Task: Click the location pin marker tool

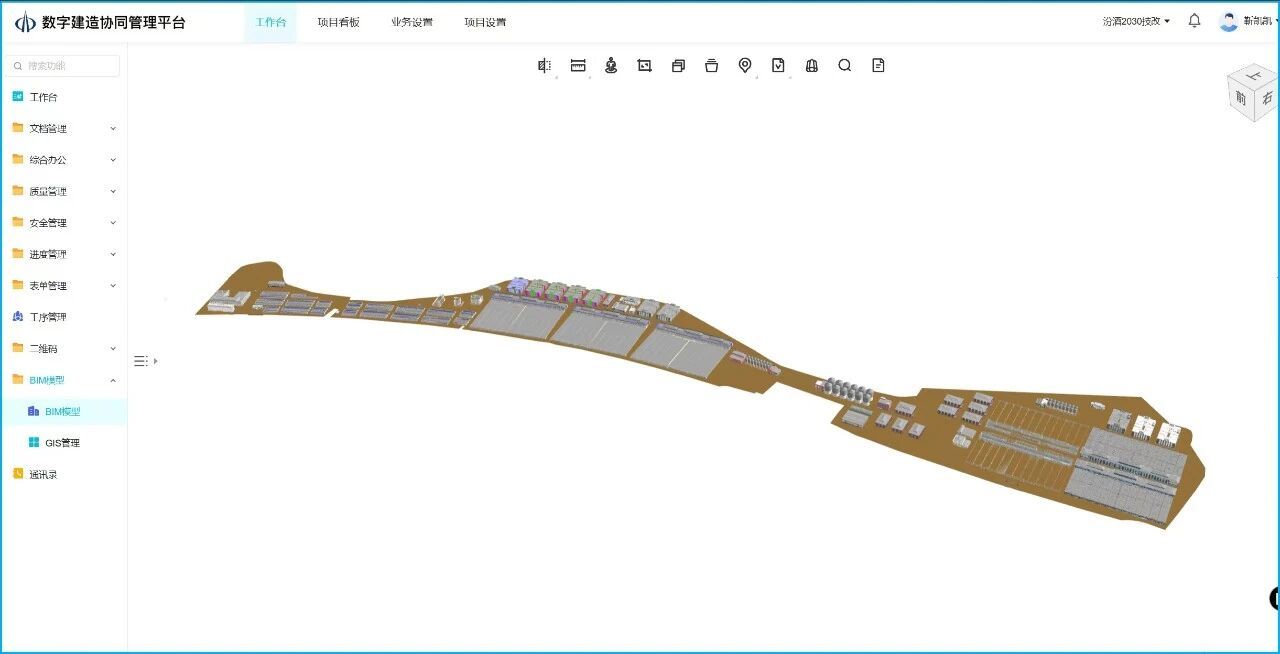Action: click(x=745, y=65)
